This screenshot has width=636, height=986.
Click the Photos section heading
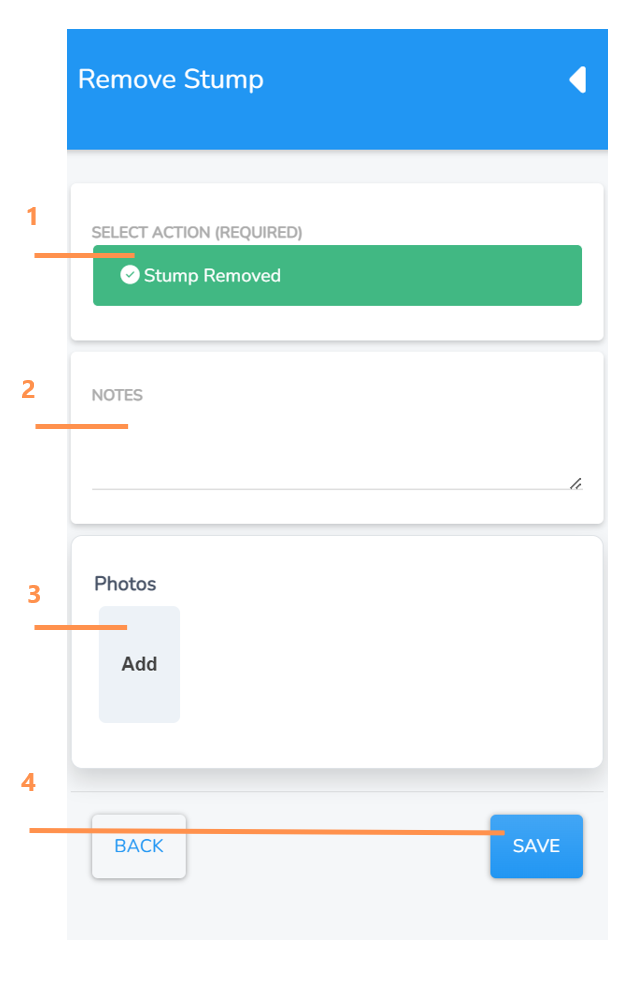[x=125, y=584]
